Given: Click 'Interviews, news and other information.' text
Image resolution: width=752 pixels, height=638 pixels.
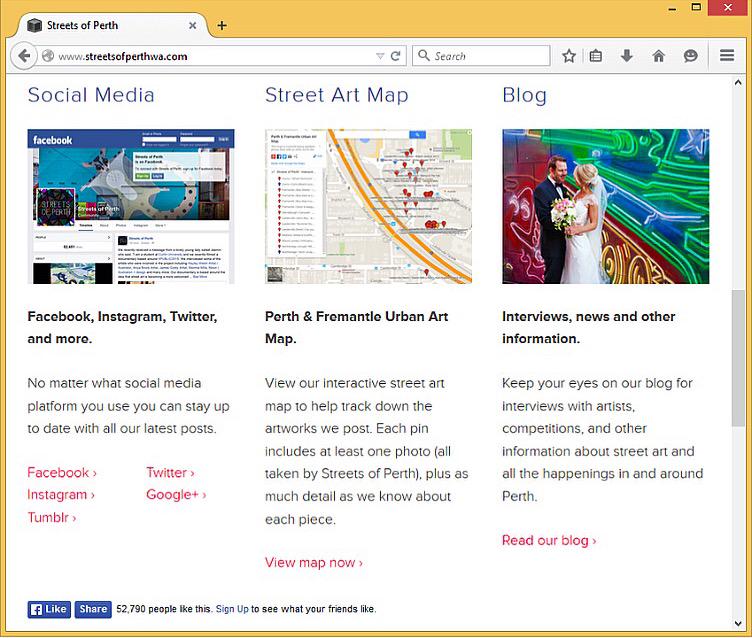Looking at the screenshot, I should tap(588, 328).
